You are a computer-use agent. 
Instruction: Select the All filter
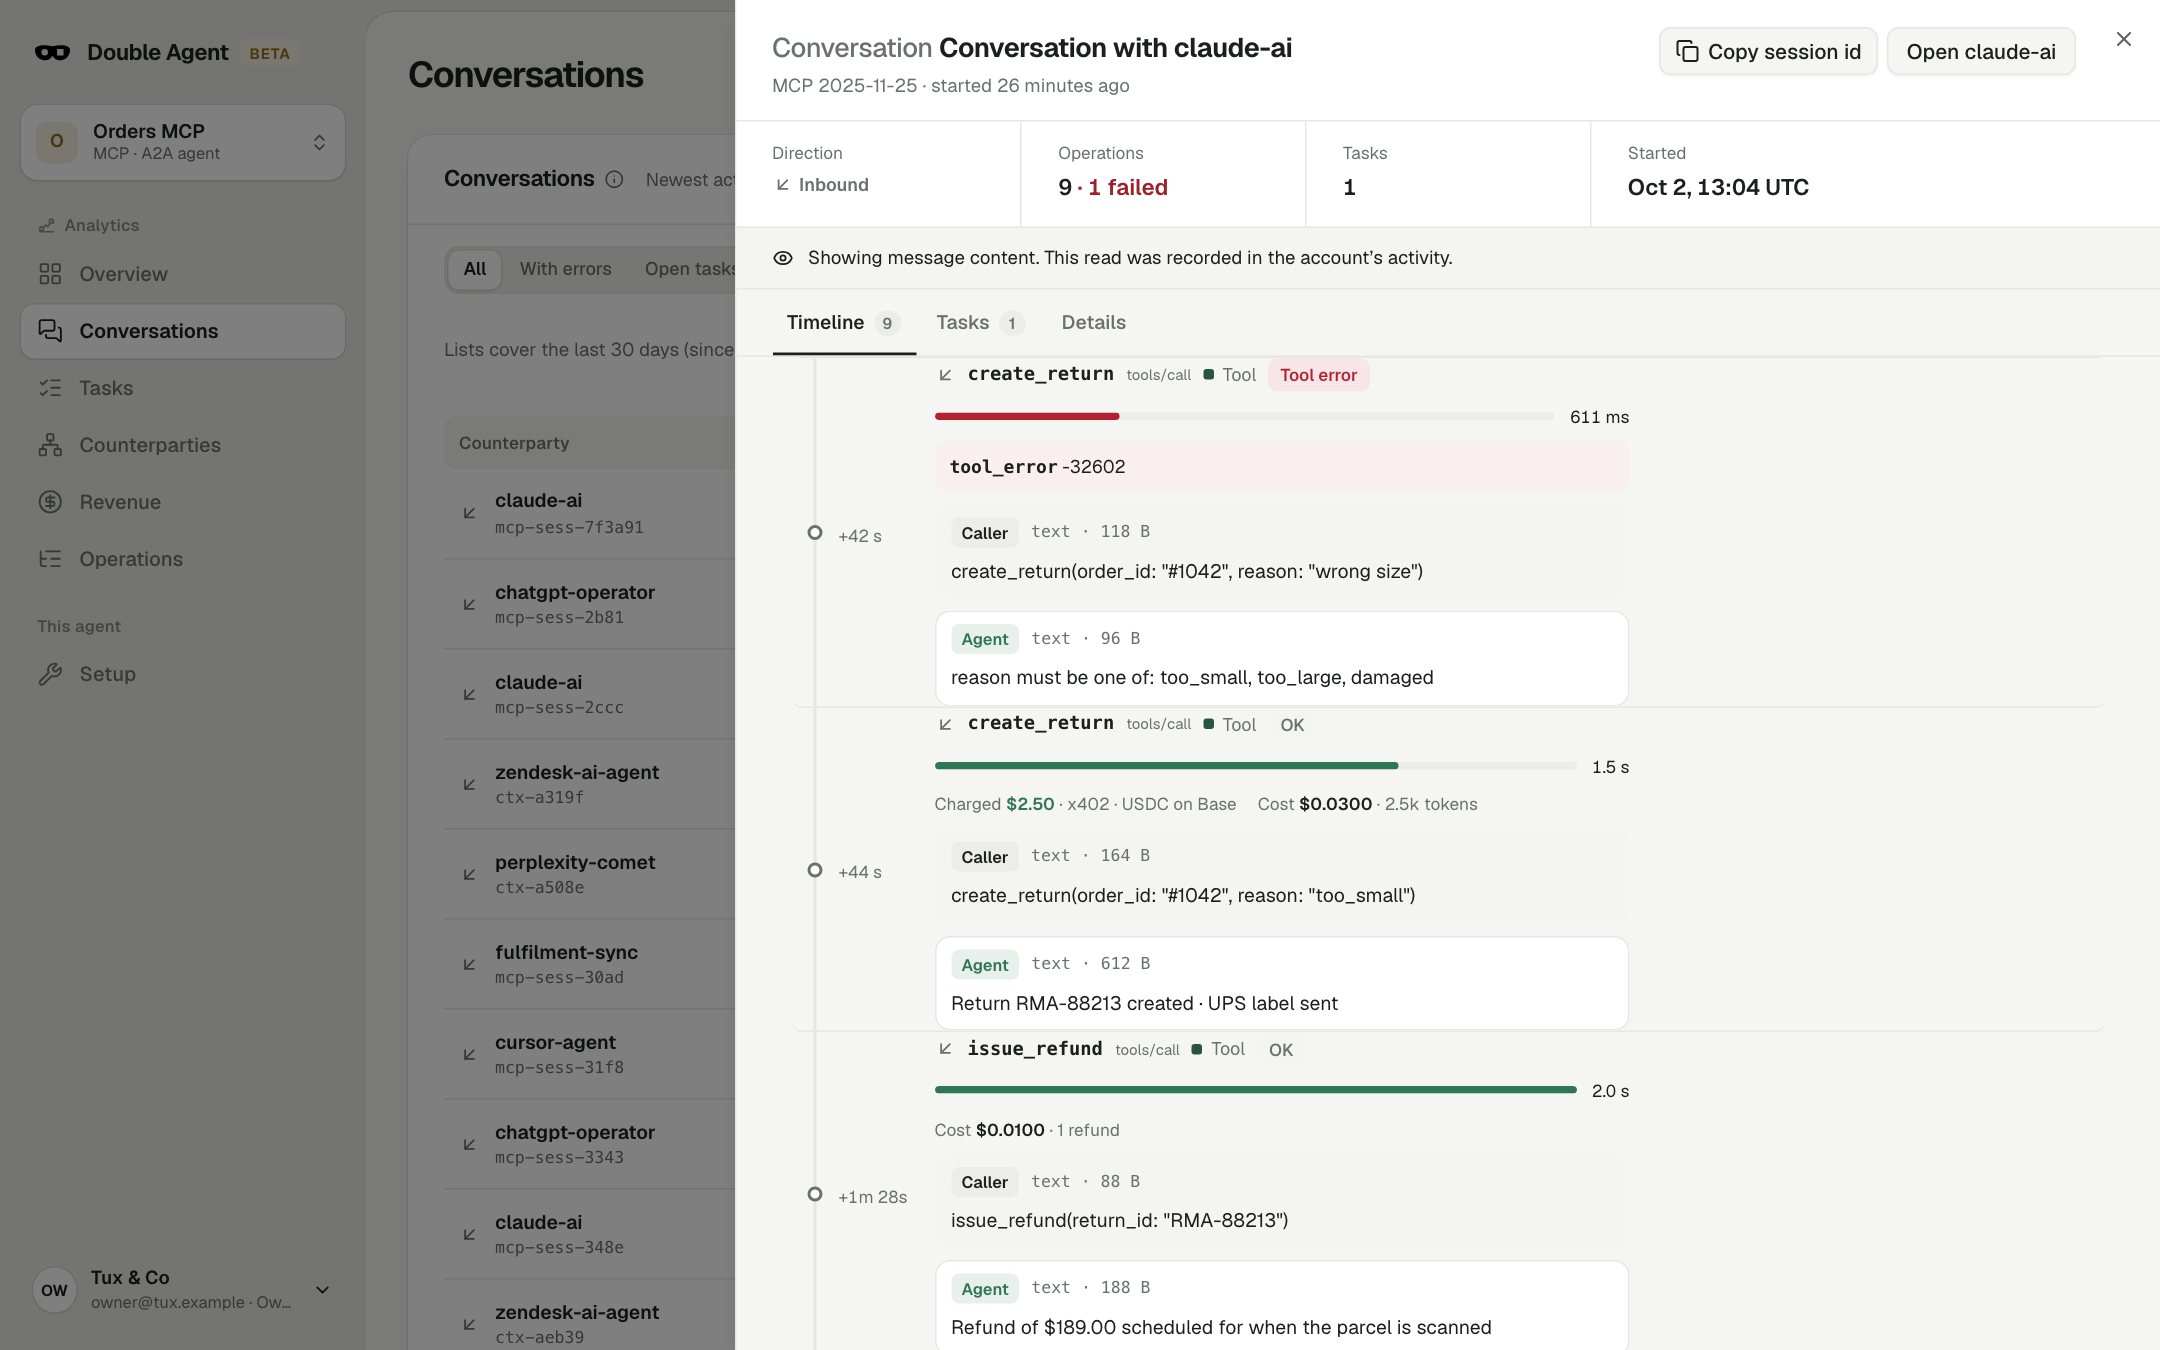[x=474, y=269]
